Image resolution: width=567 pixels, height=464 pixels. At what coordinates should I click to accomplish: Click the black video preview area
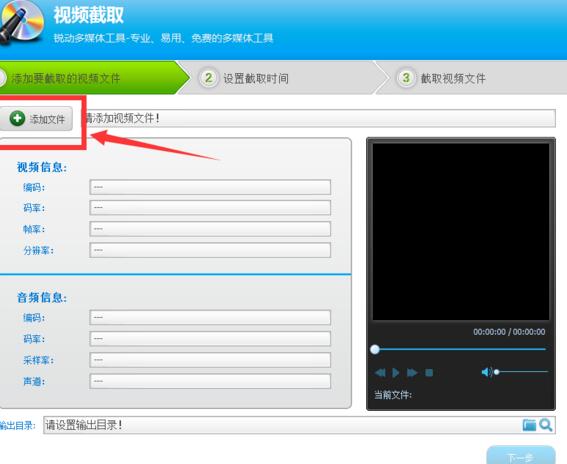(x=461, y=231)
